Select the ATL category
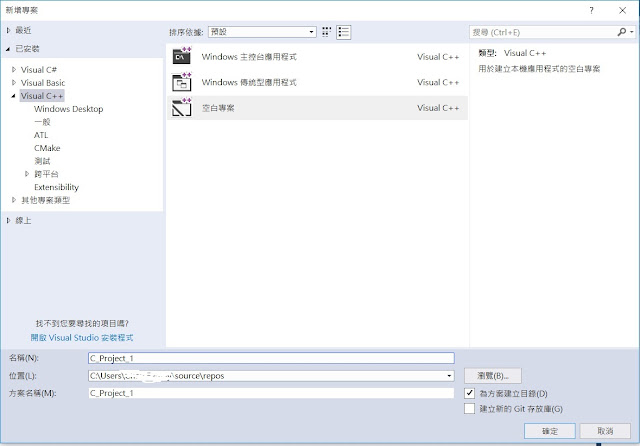The height and width of the screenshot is (446, 640). pos(41,135)
